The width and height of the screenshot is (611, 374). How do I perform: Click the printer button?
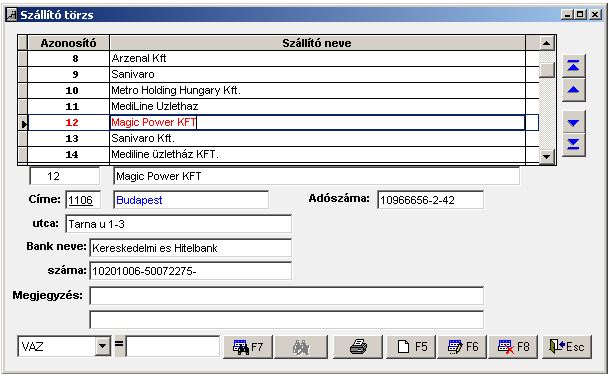(x=358, y=347)
